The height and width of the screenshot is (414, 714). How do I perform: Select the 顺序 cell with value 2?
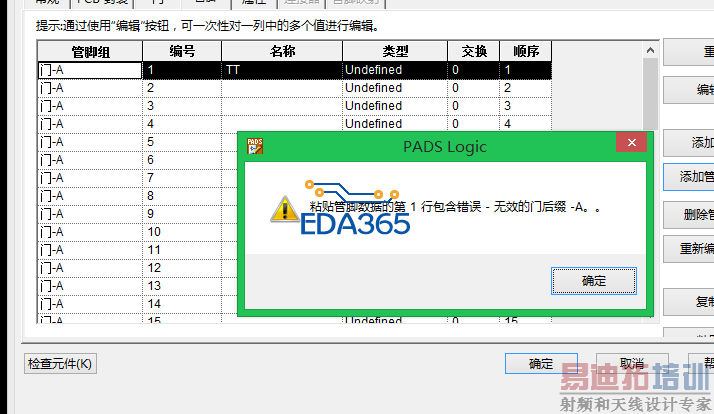[x=525, y=88]
